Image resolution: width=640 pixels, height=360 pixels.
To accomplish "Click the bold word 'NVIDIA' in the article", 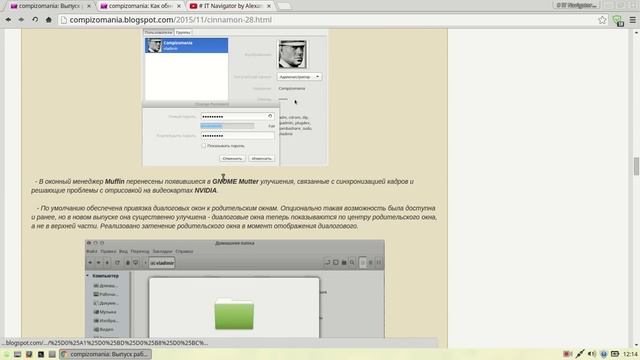I will pyautogui.click(x=205, y=191).
